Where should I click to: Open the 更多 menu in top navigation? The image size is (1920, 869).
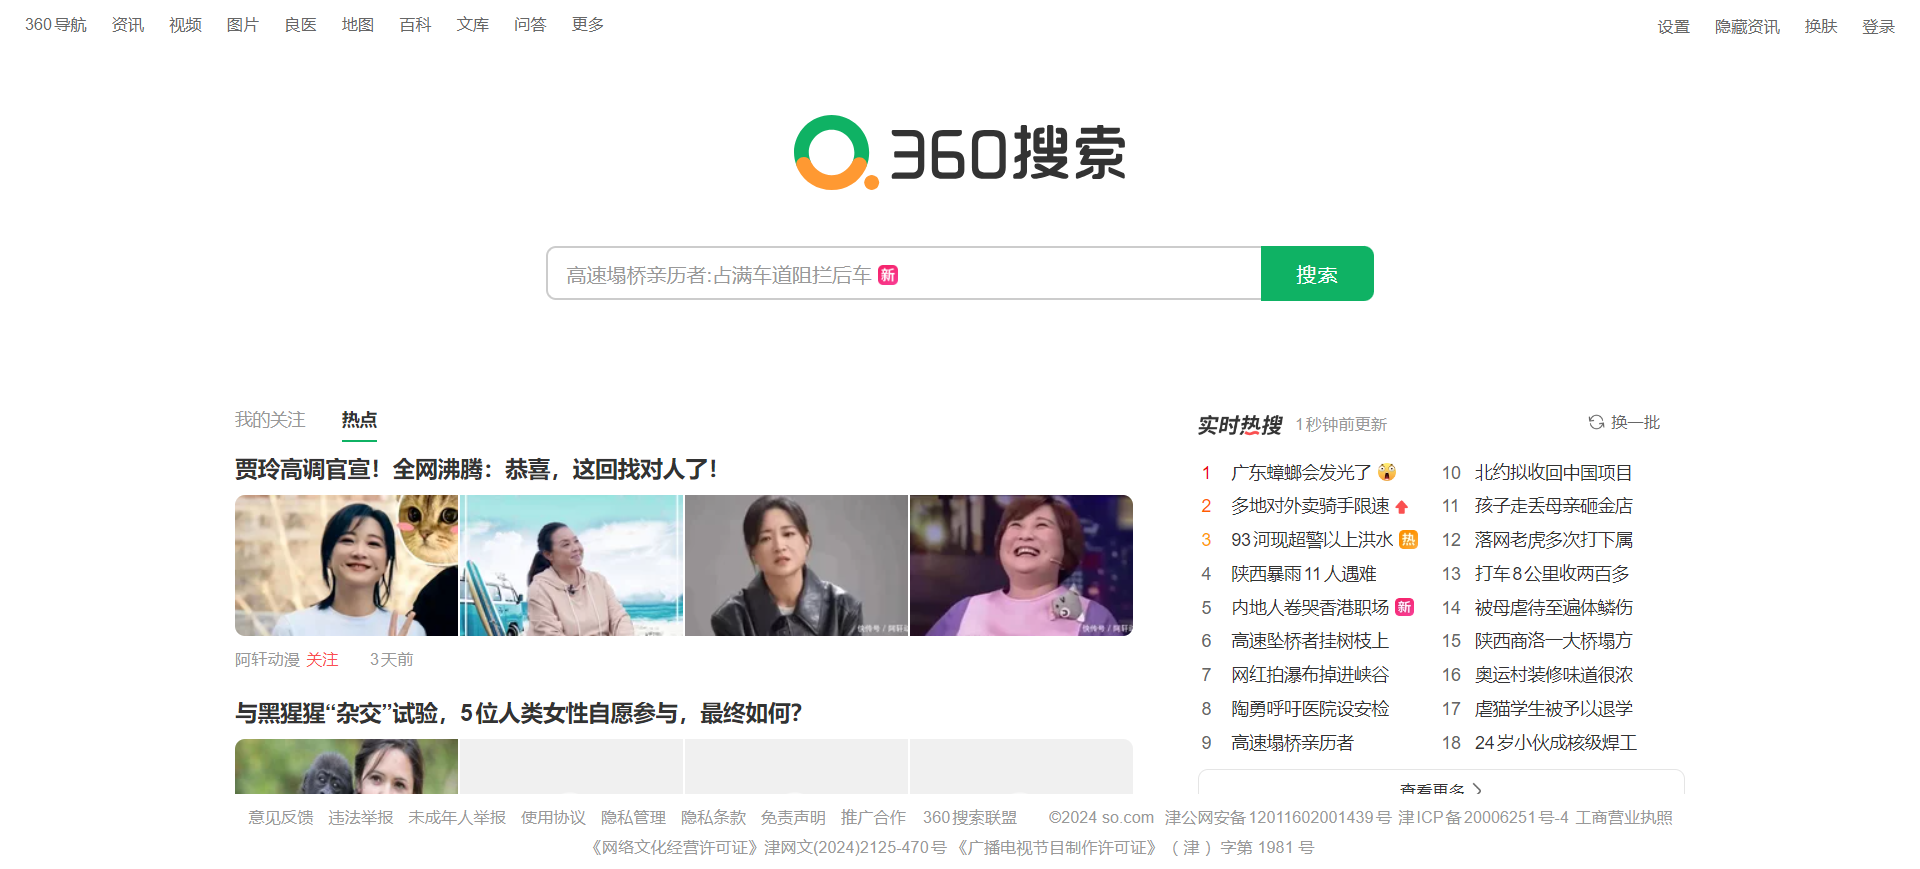point(587,25)
